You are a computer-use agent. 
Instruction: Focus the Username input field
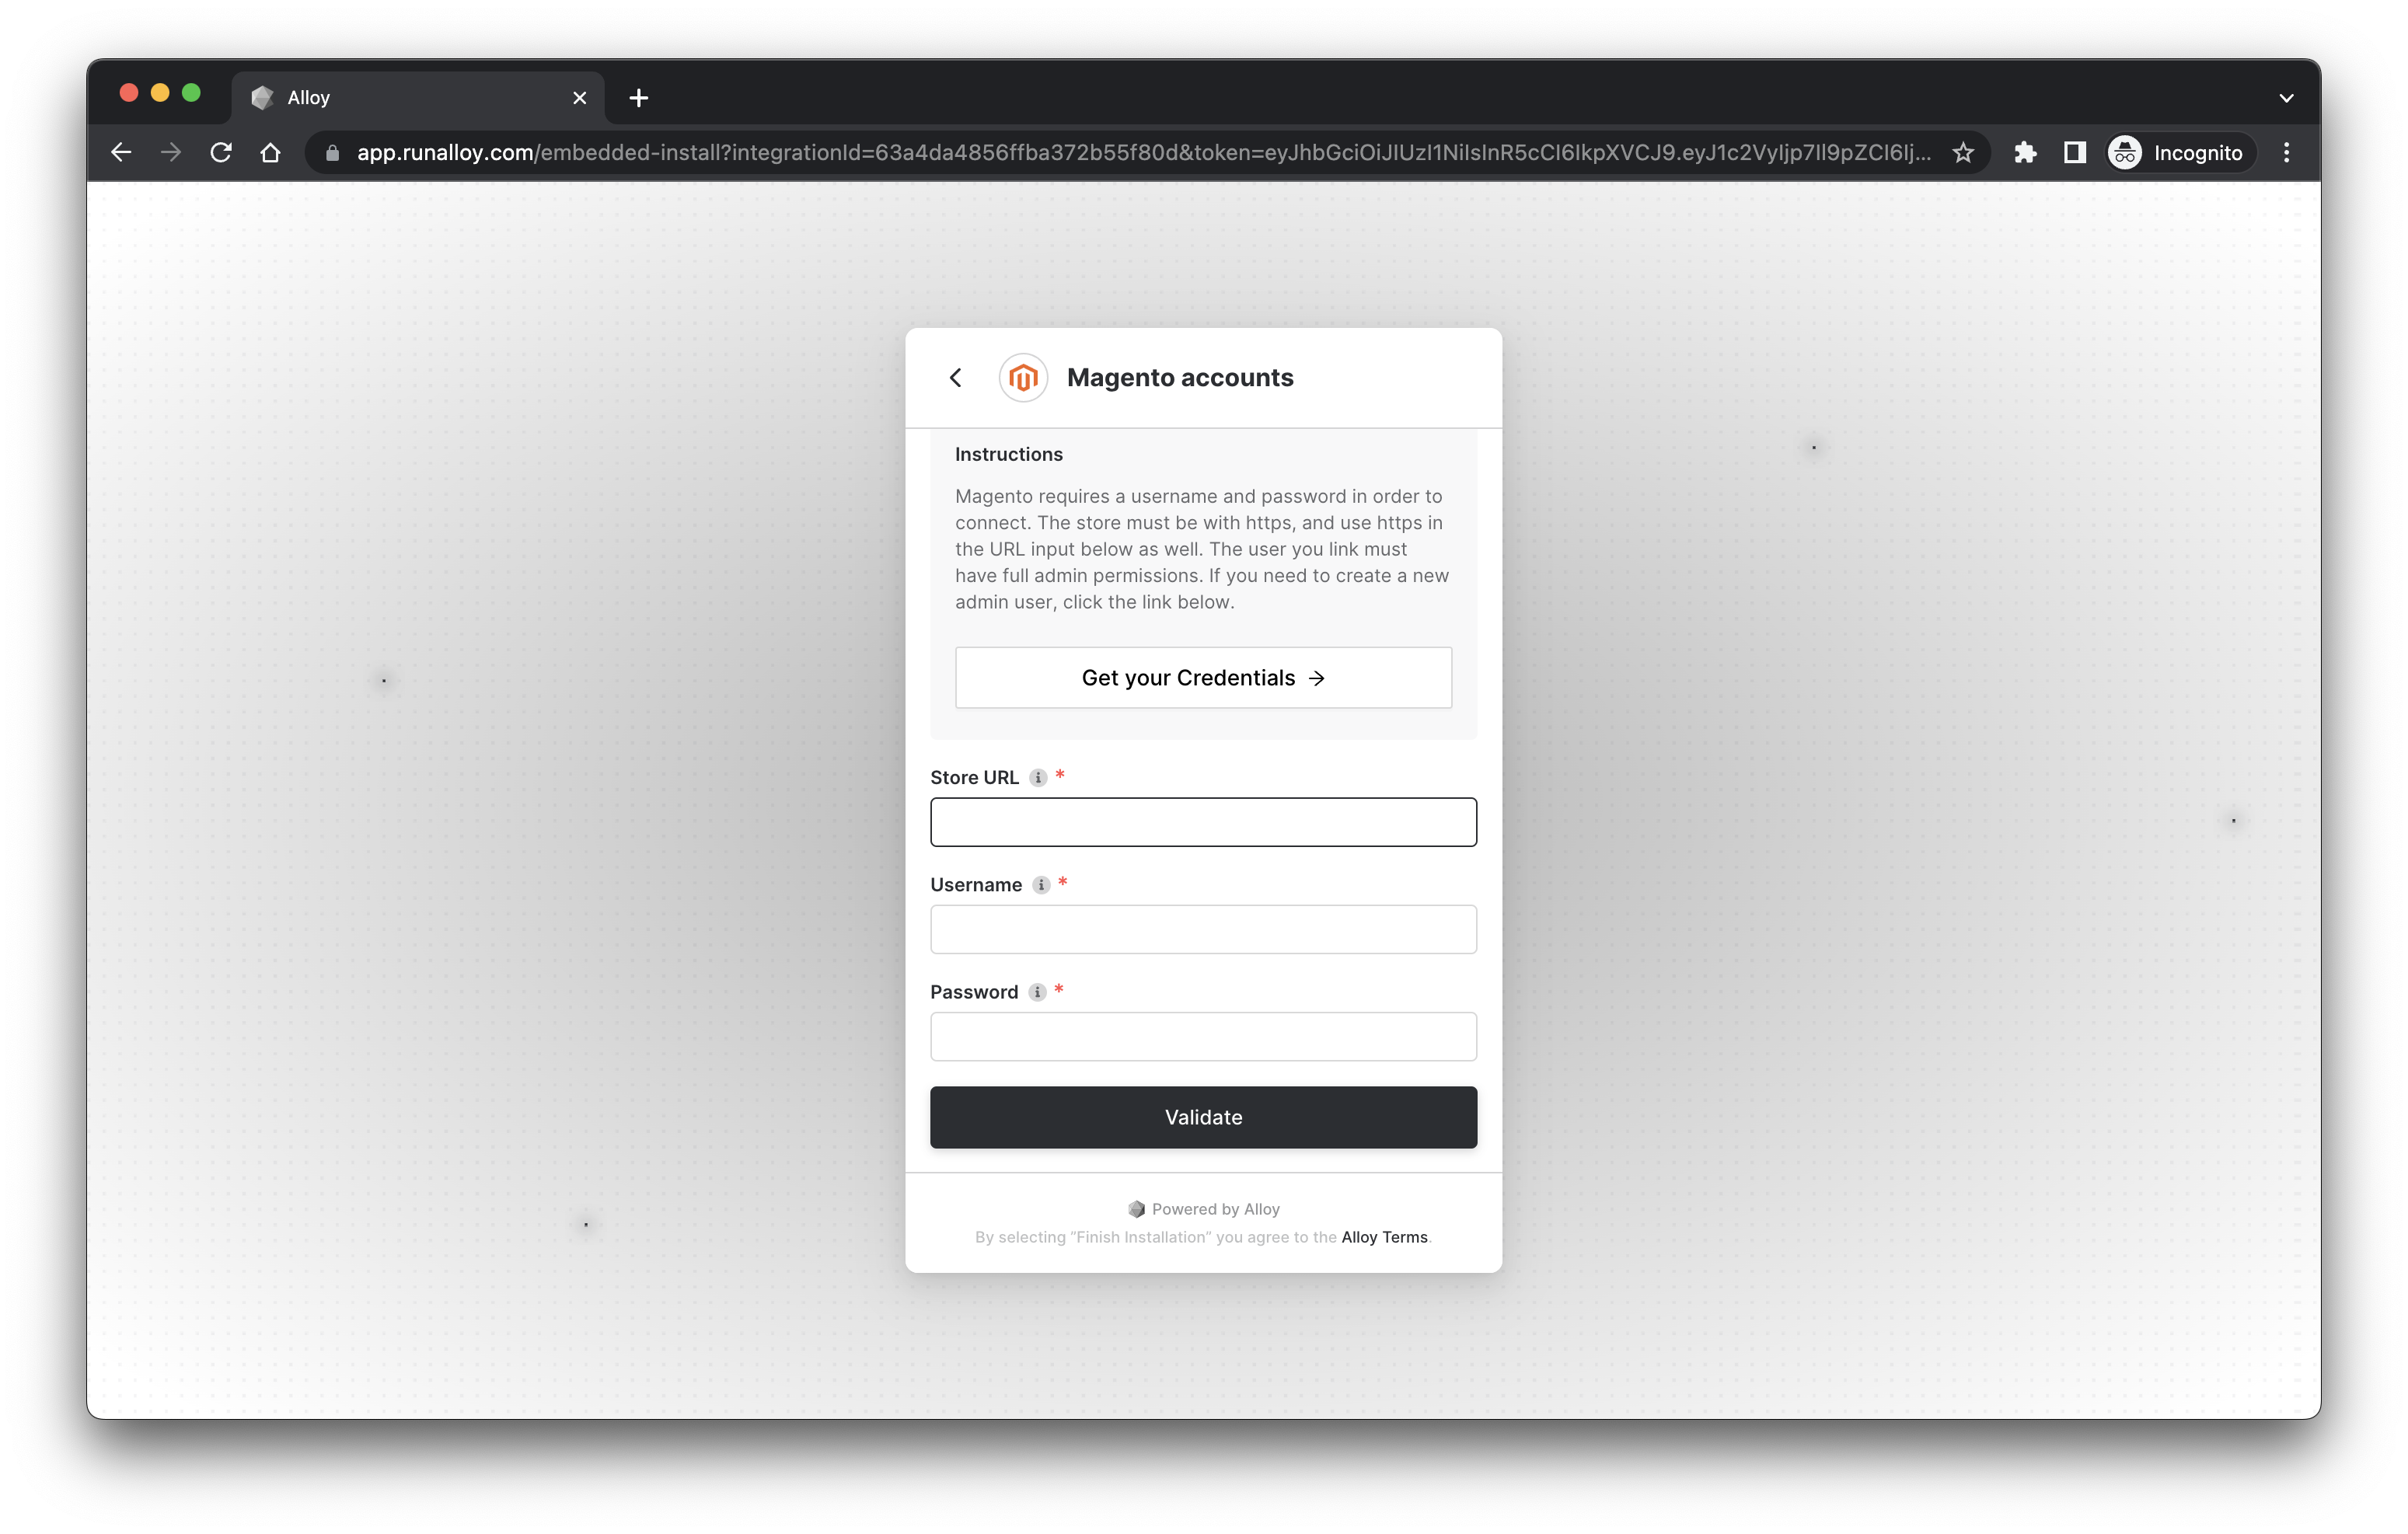point(1203,929)
